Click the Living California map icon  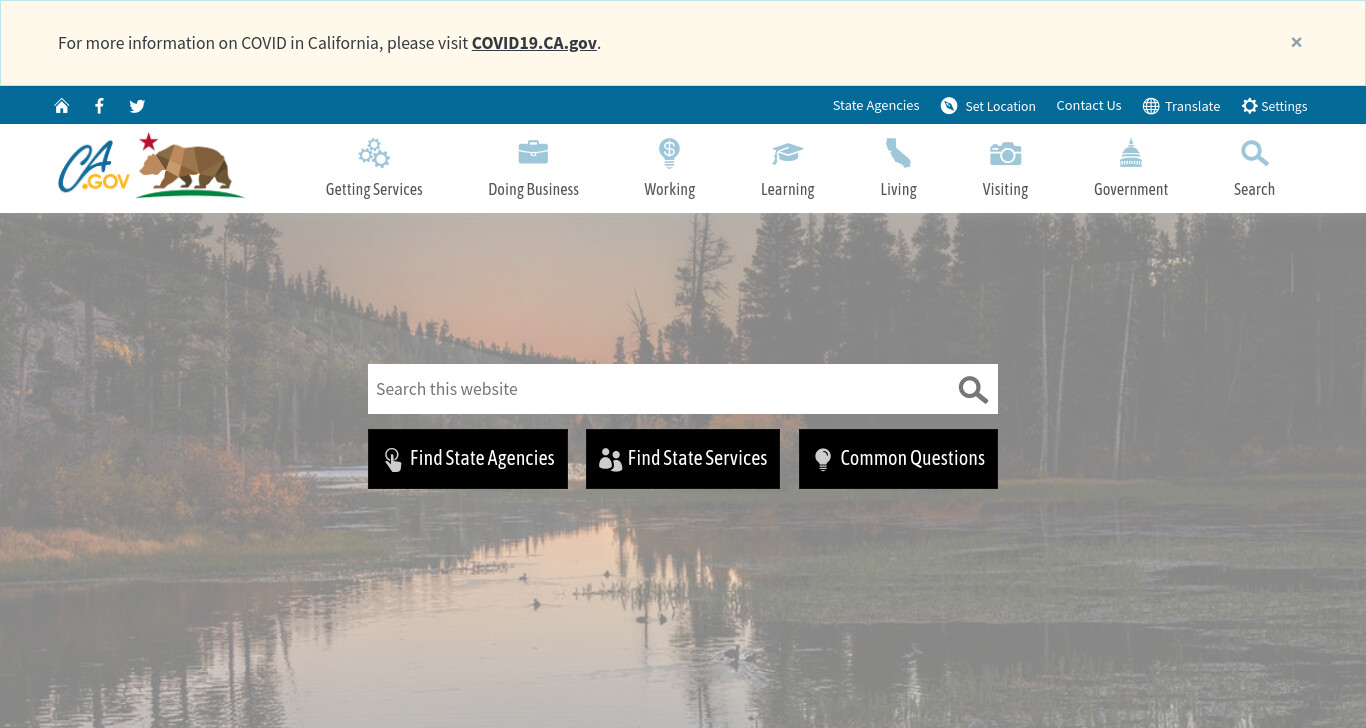pyautogui.click(x=898, y=153)
